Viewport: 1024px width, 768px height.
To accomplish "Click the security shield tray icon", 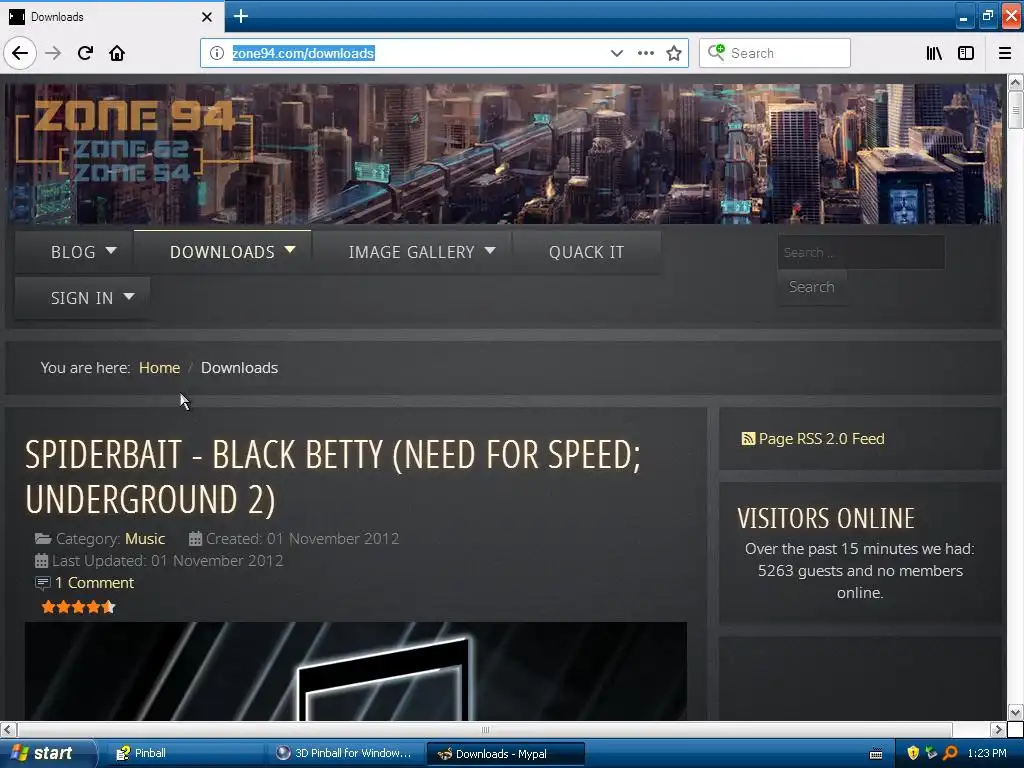I will click(x=913, y=754).
